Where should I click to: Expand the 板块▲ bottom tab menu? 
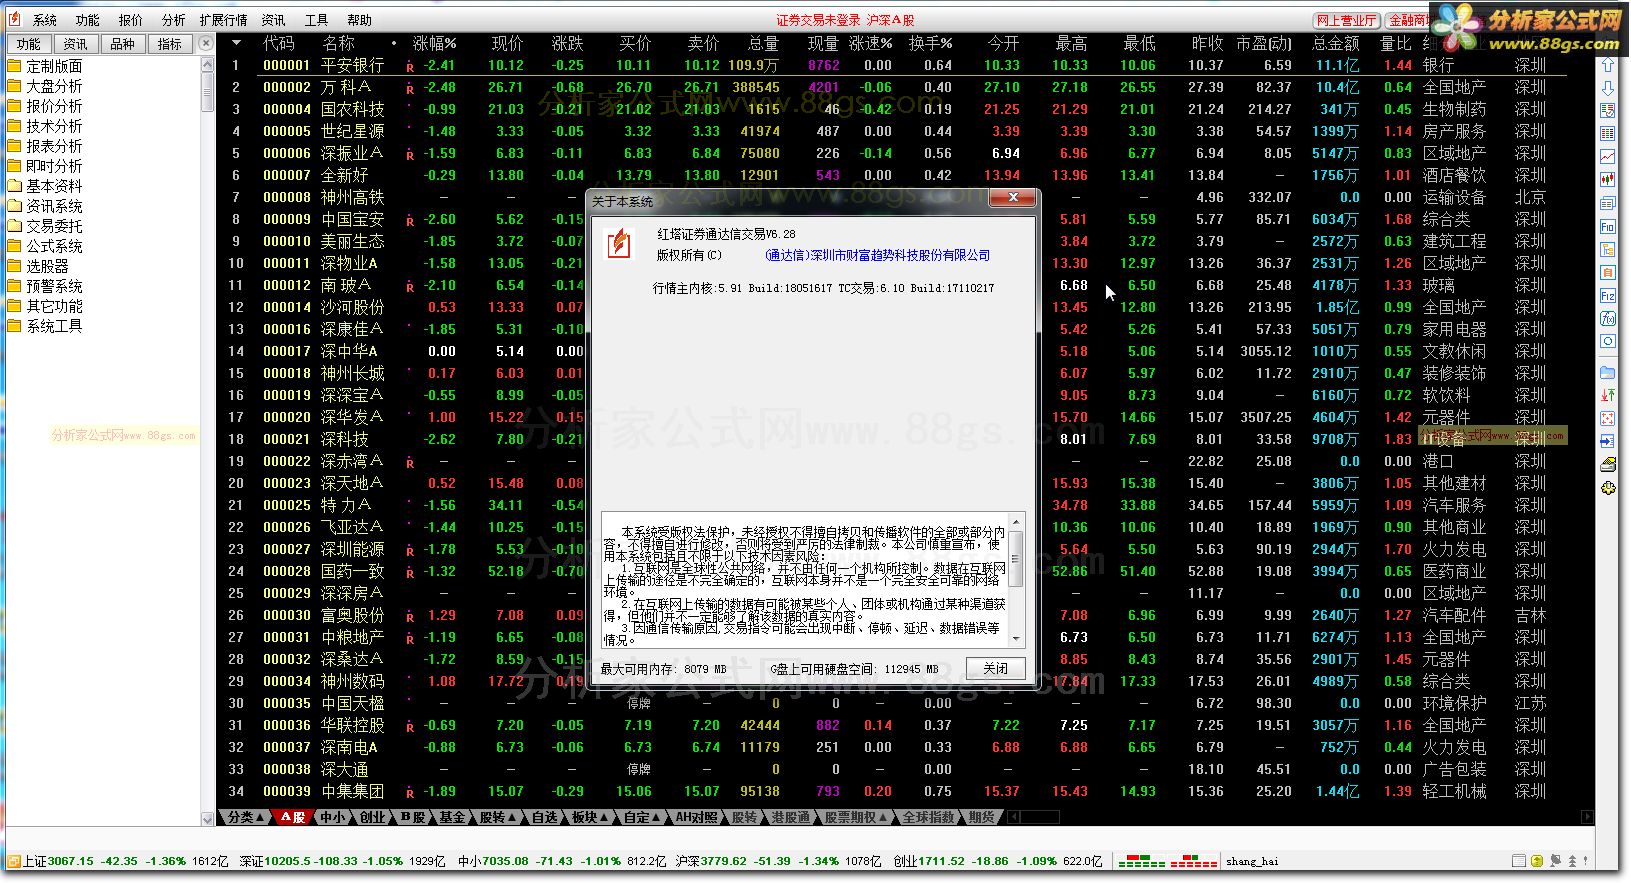point(590,817)
